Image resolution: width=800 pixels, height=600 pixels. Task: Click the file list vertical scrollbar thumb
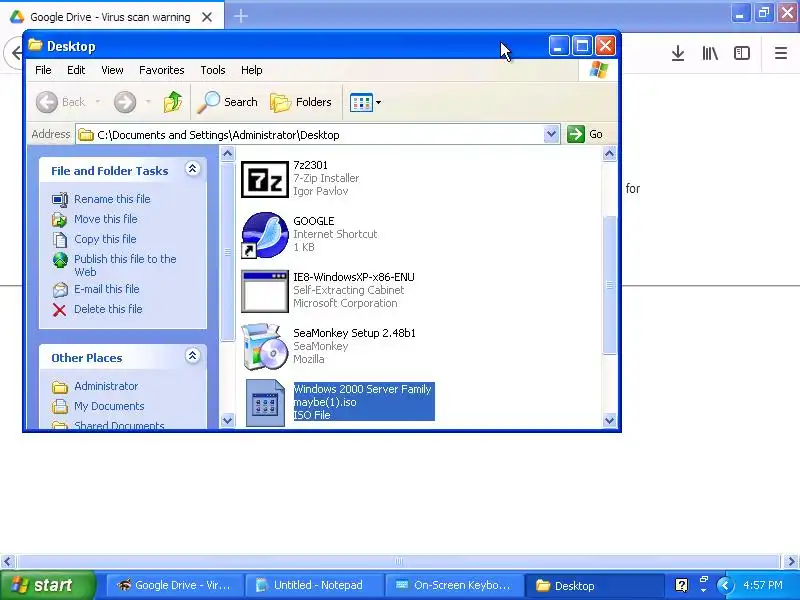609,285
